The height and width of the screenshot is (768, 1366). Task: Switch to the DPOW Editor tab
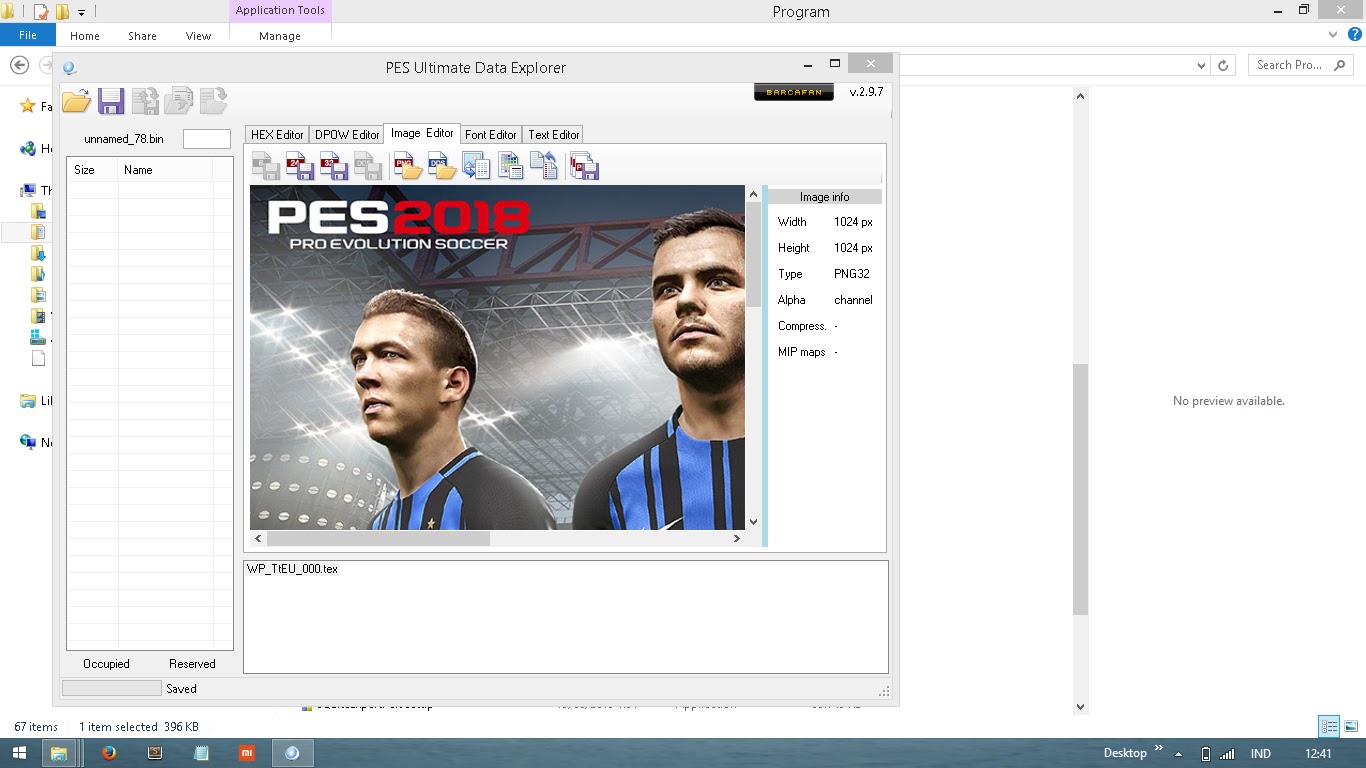[x=347, y=134]
